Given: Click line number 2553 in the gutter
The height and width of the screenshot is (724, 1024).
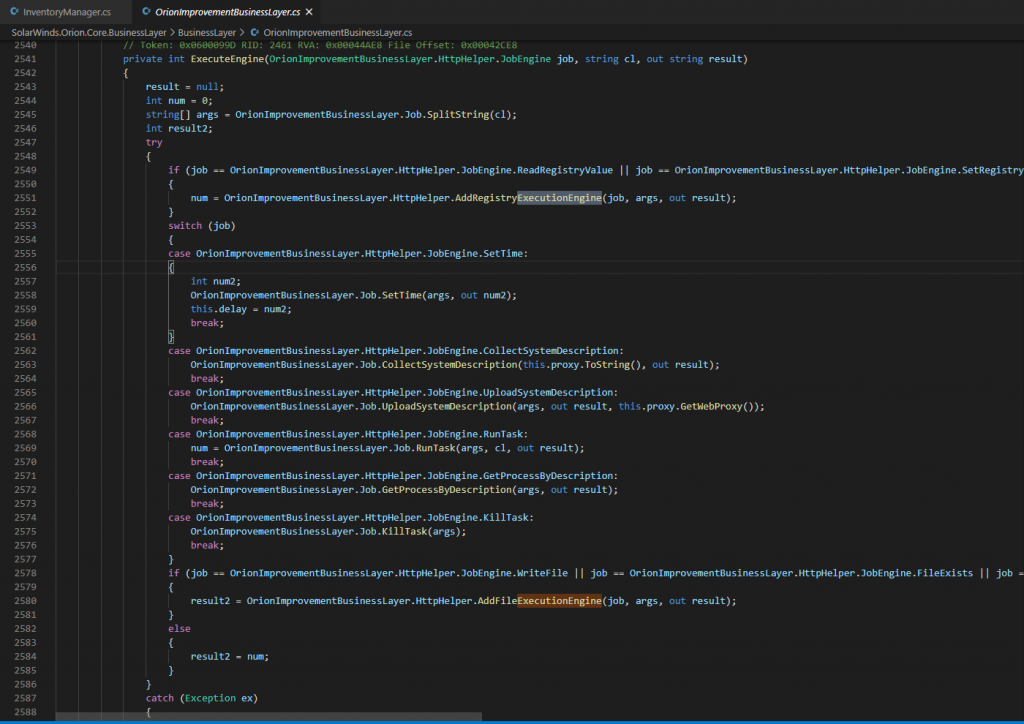Looking at the screenshot, I should click(x=25, y=226).
